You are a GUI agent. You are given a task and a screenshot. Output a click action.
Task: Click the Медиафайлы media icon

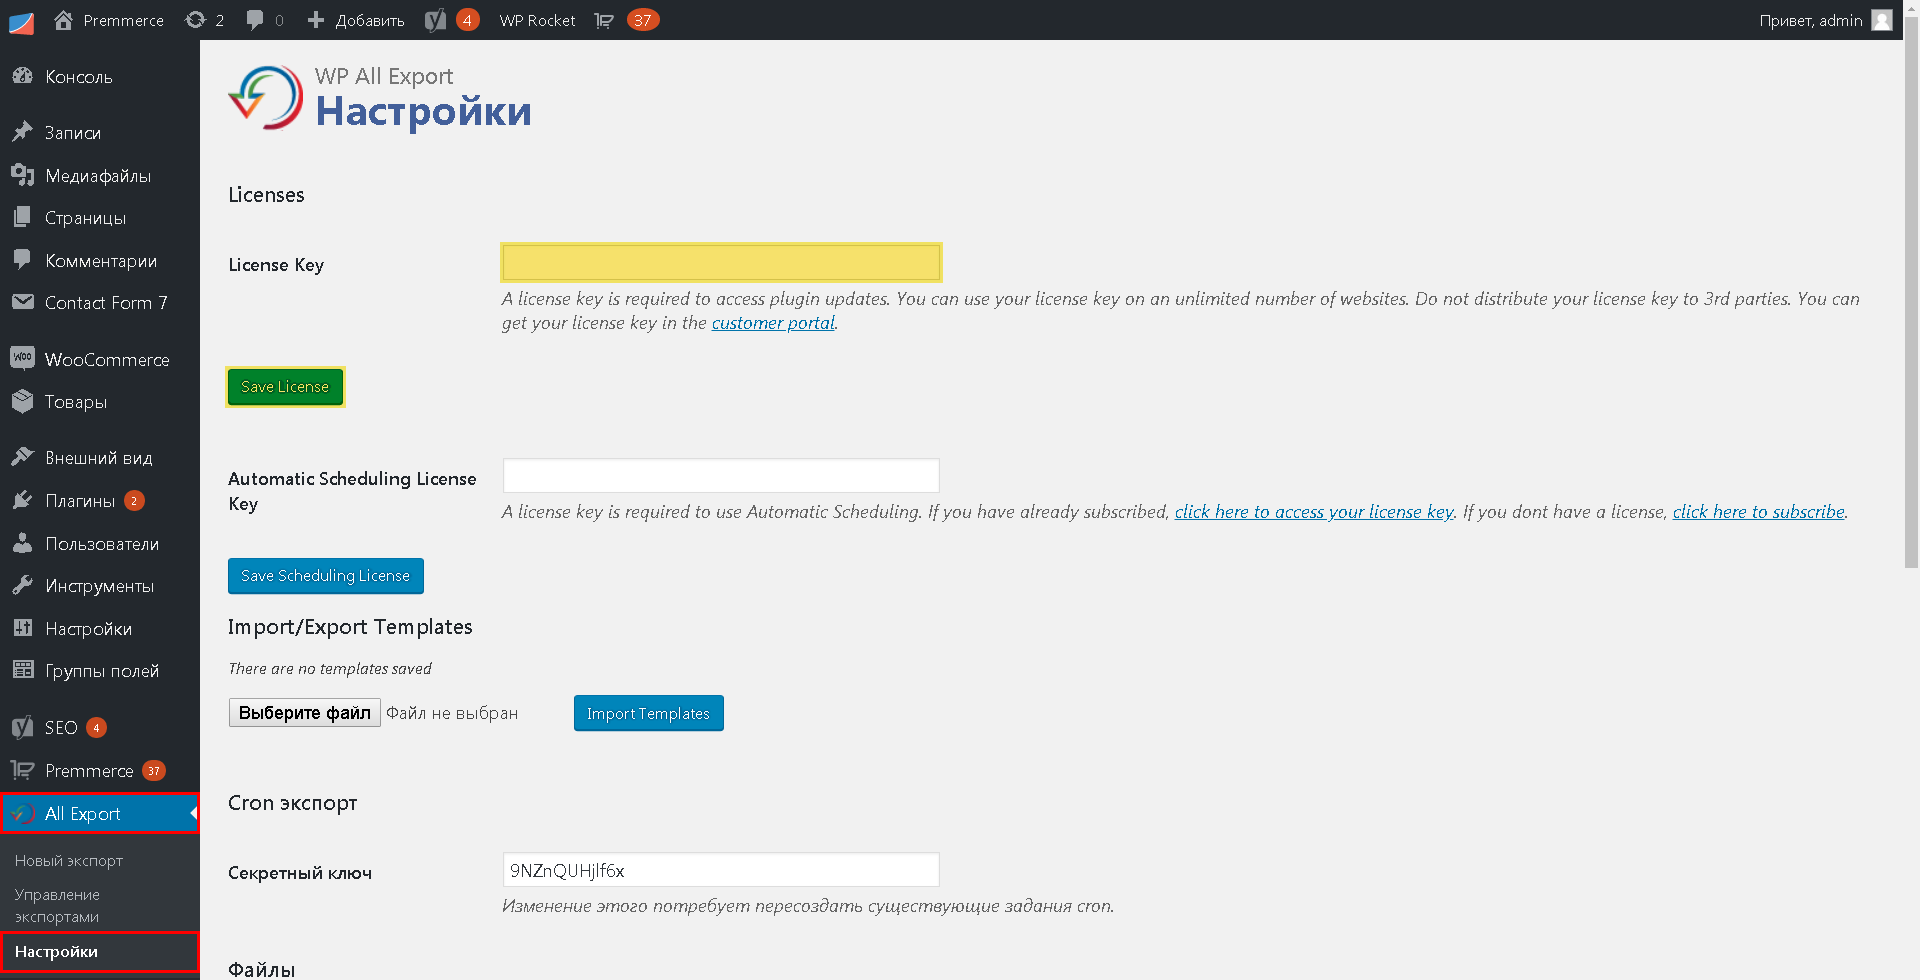[22, 175]
